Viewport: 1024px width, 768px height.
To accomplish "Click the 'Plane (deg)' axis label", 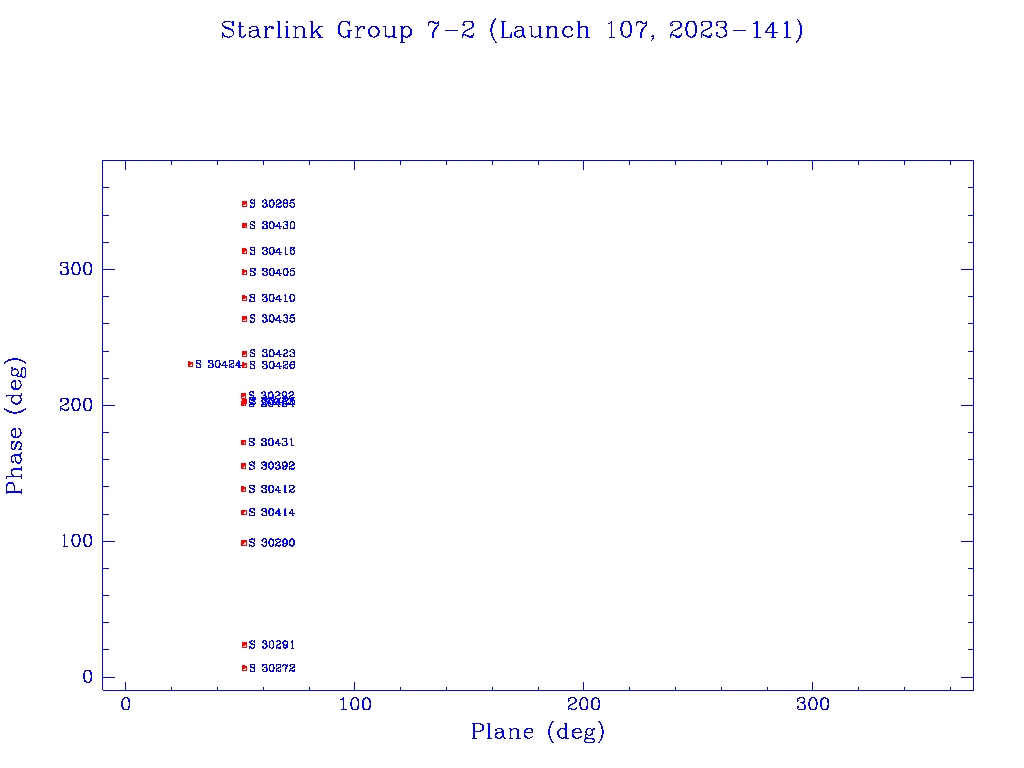I will [538, 731].
